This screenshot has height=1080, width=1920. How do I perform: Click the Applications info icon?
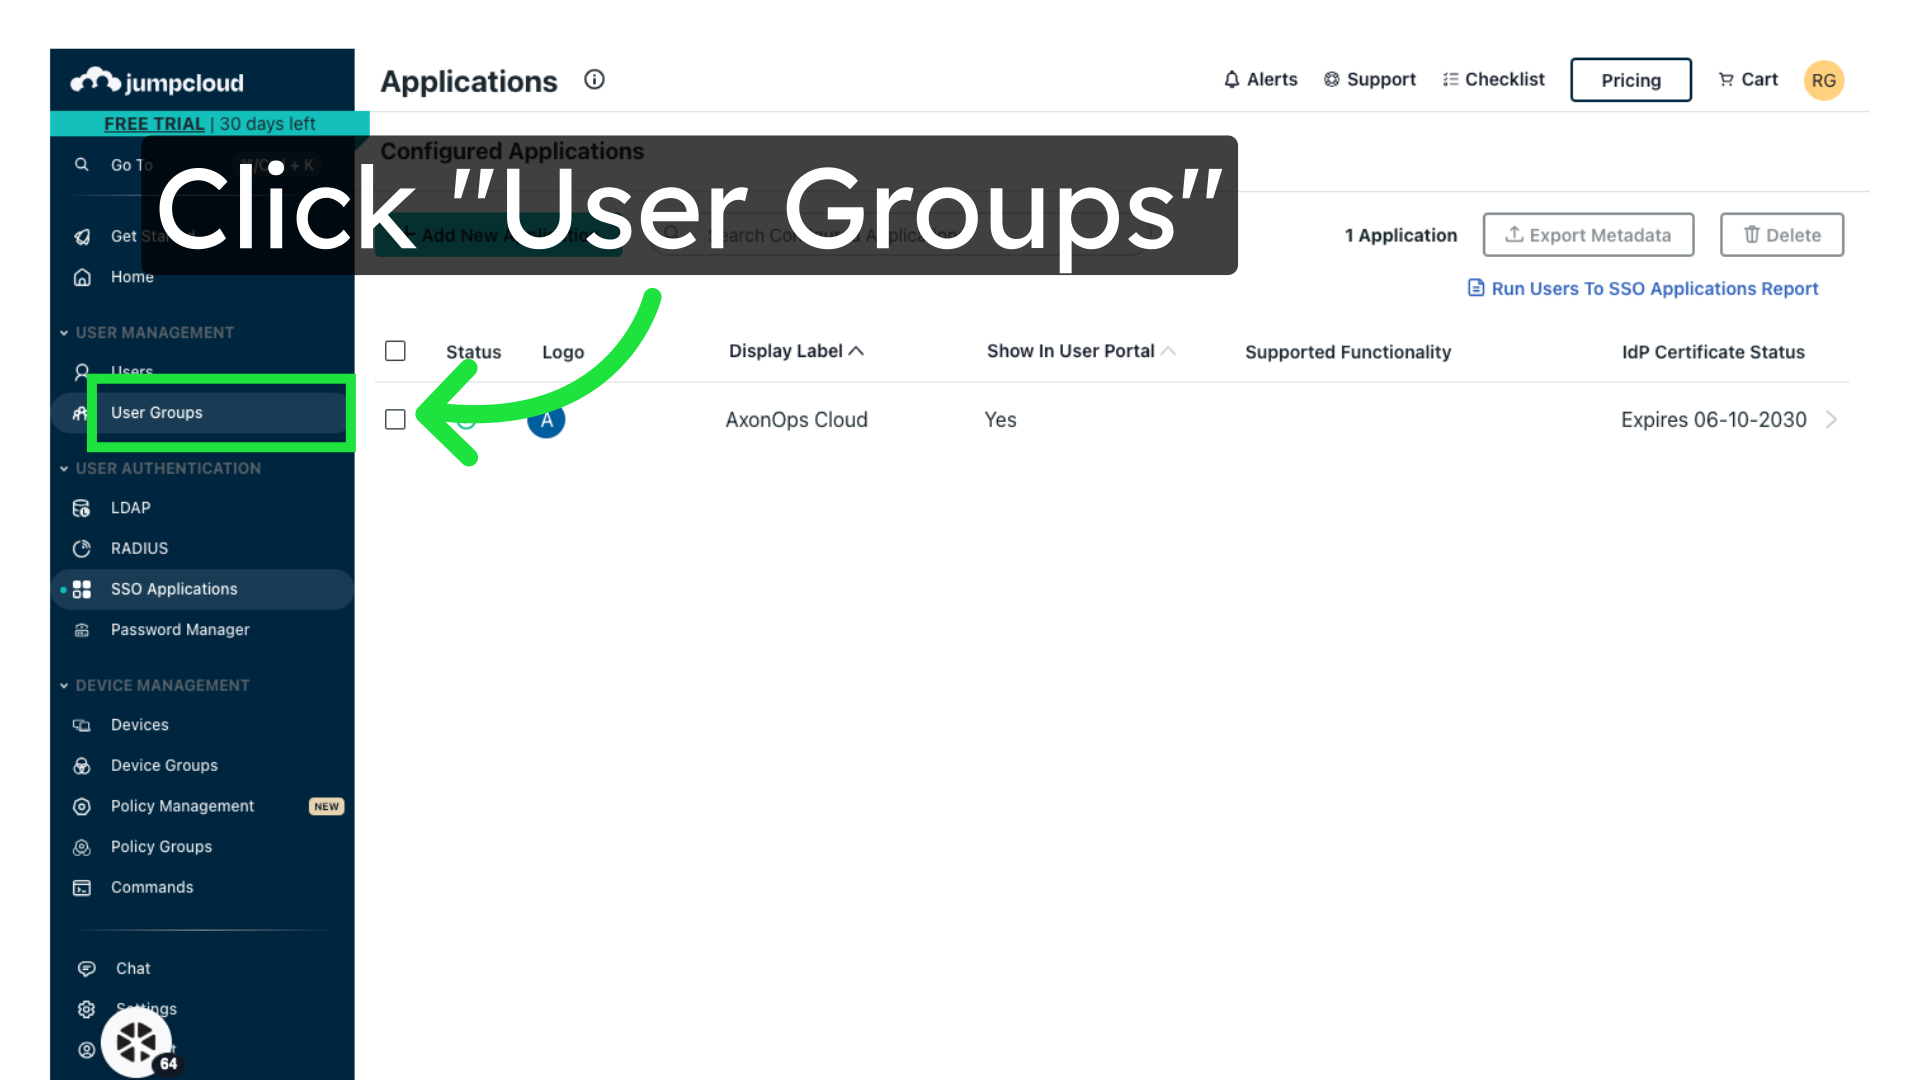[x=594, y=80]
